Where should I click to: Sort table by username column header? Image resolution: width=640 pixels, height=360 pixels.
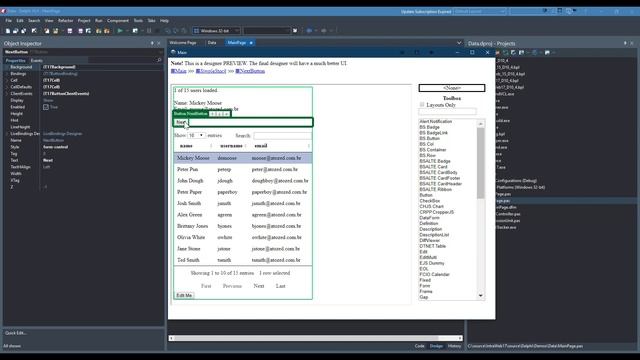click(231, 146)
